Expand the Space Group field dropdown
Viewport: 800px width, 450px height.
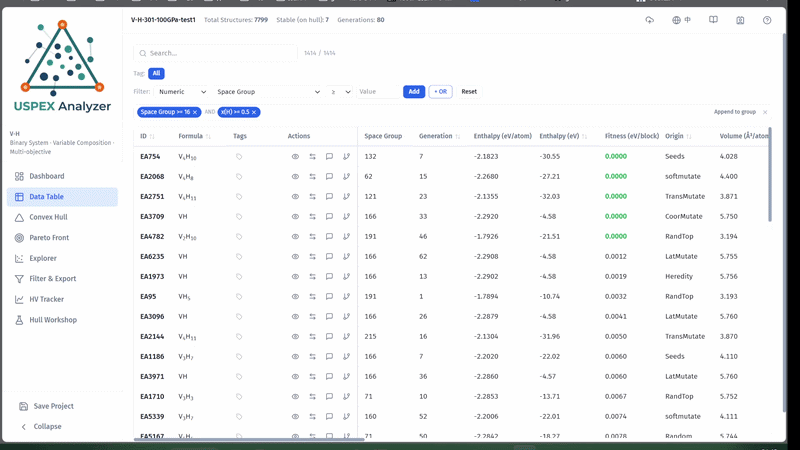pyautogui.click(x=268, y=92)
